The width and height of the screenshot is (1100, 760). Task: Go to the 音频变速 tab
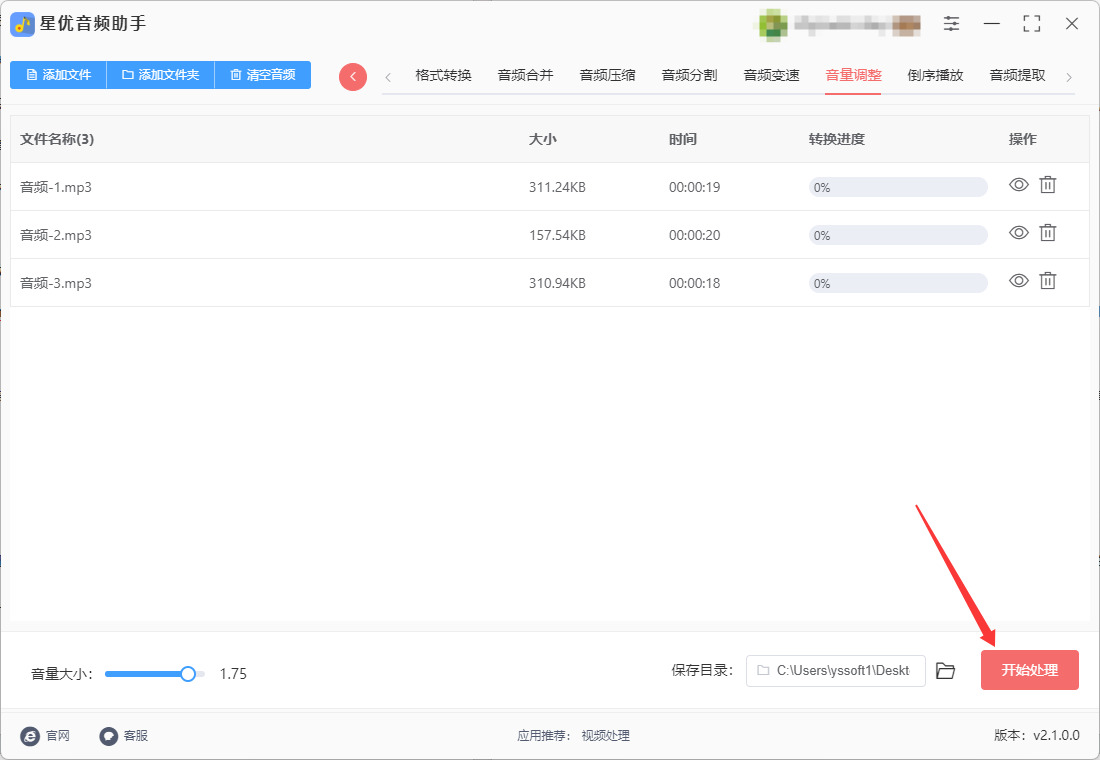click(772, 75)
